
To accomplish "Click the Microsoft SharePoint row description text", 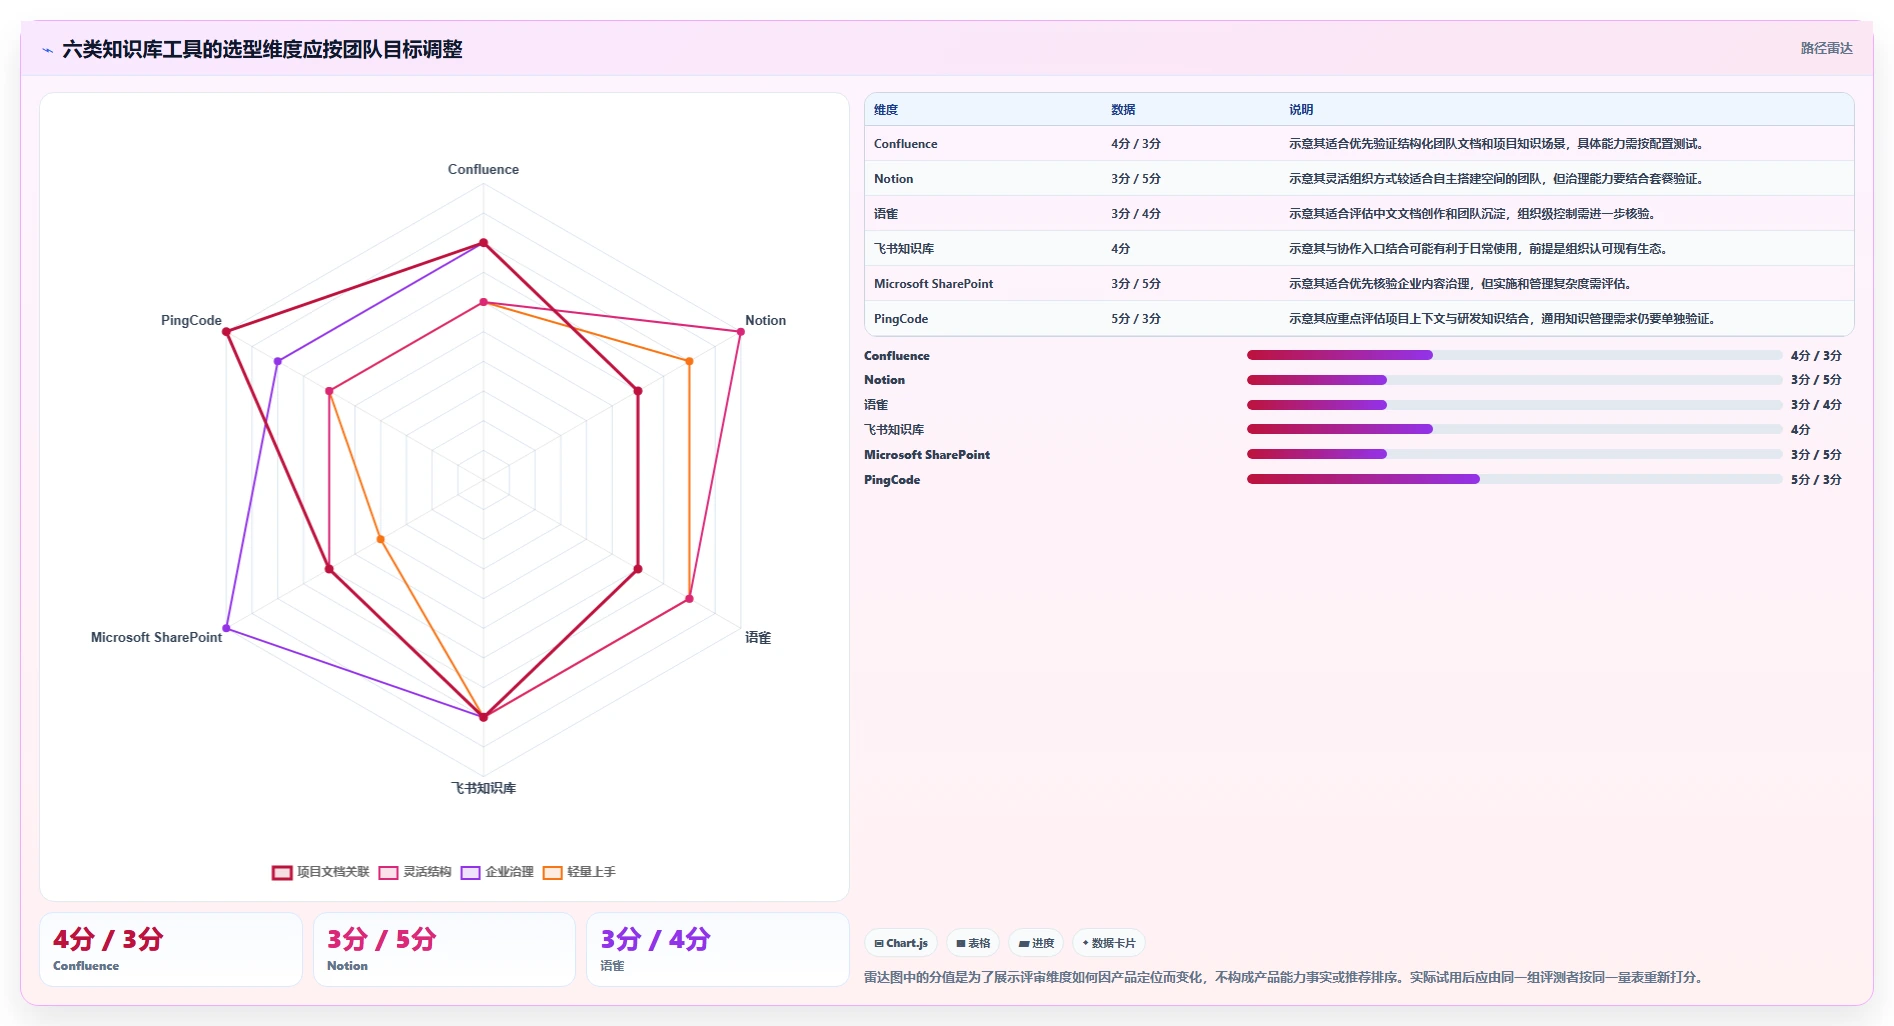I will click(x=1460, y=284).
